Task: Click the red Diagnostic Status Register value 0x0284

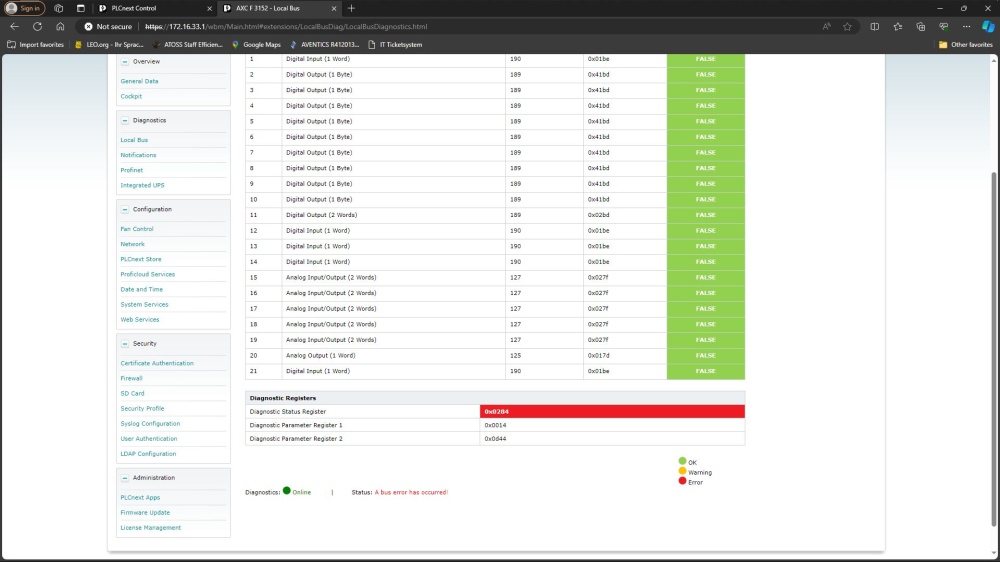Action: tap(612, 411)
